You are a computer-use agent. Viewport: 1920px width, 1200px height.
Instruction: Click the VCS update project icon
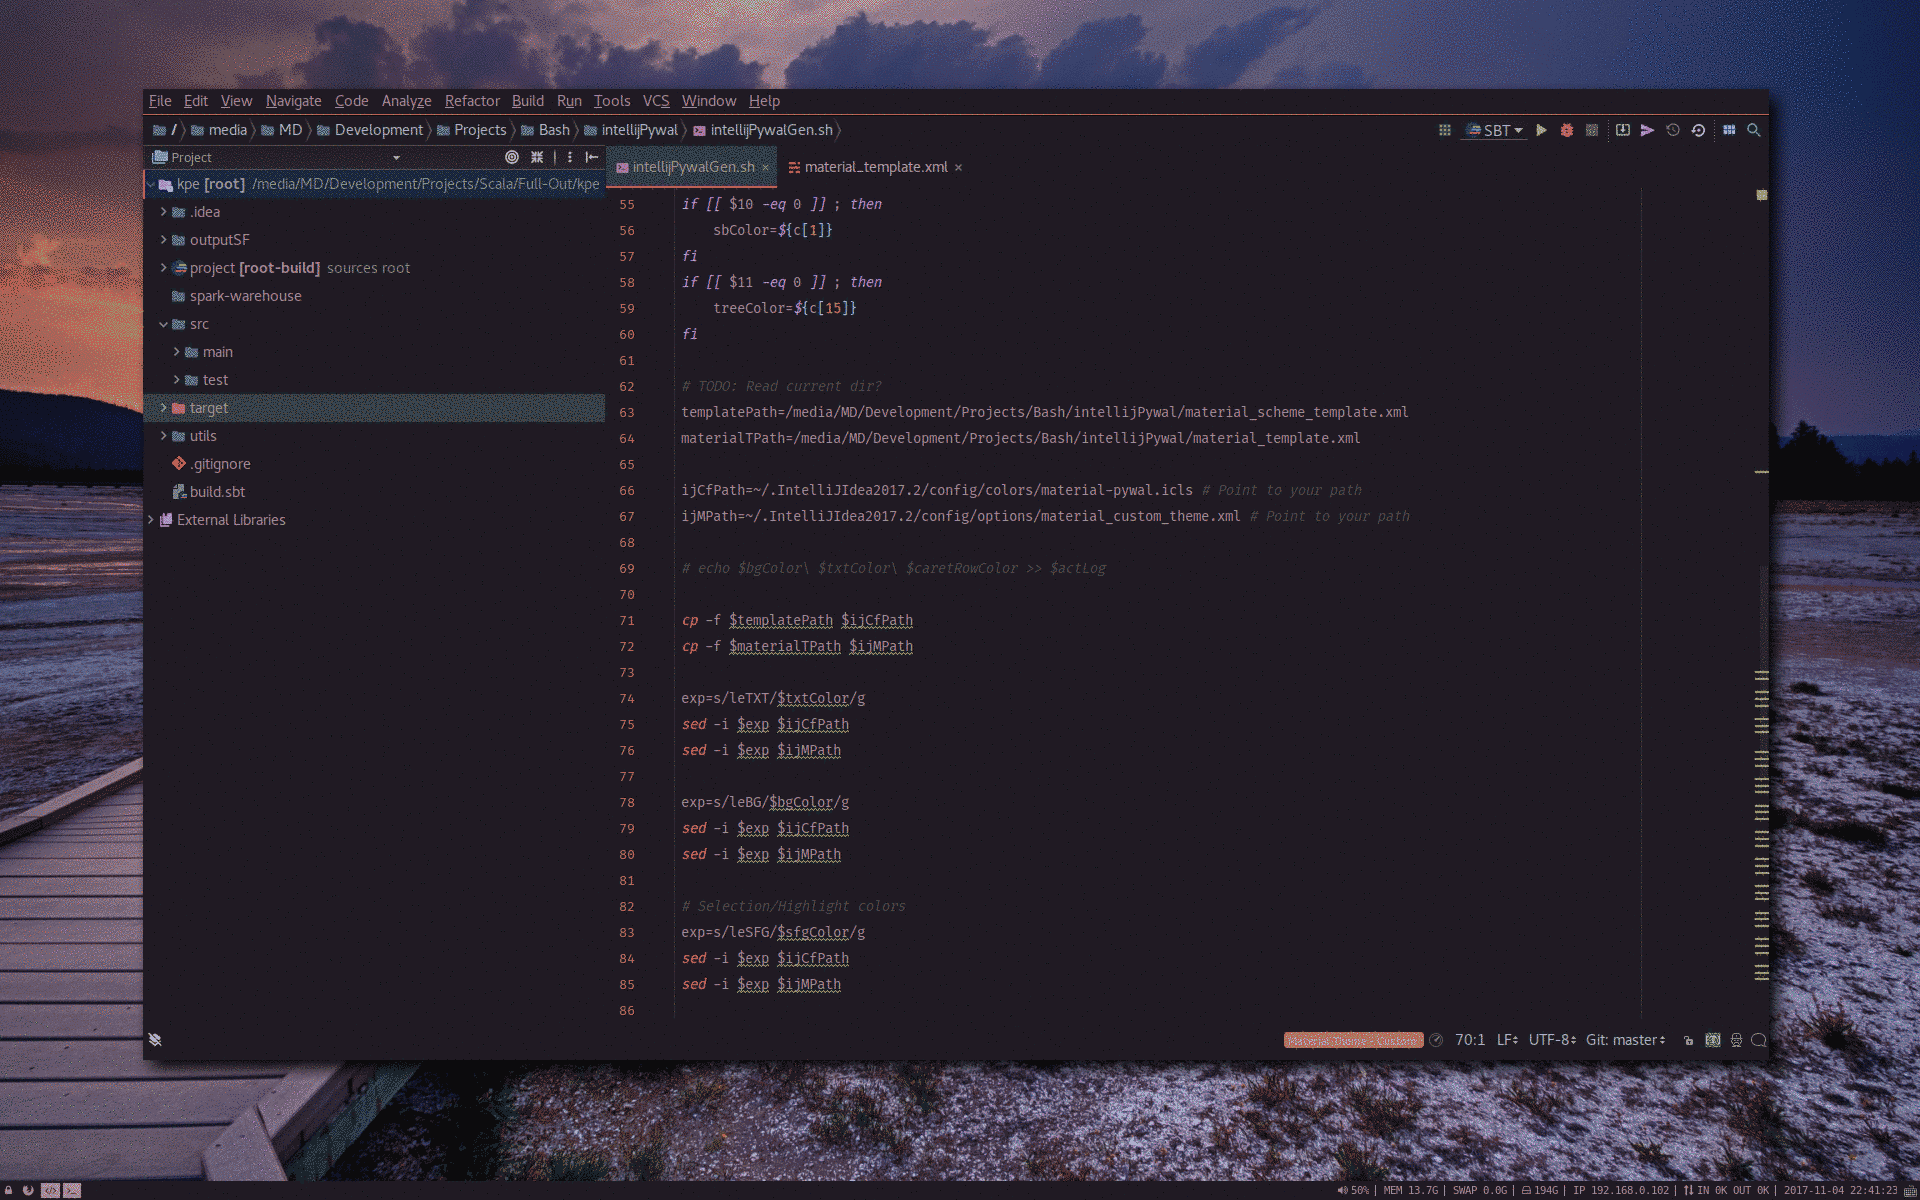pyautogui.click(x=1622, y=130)
